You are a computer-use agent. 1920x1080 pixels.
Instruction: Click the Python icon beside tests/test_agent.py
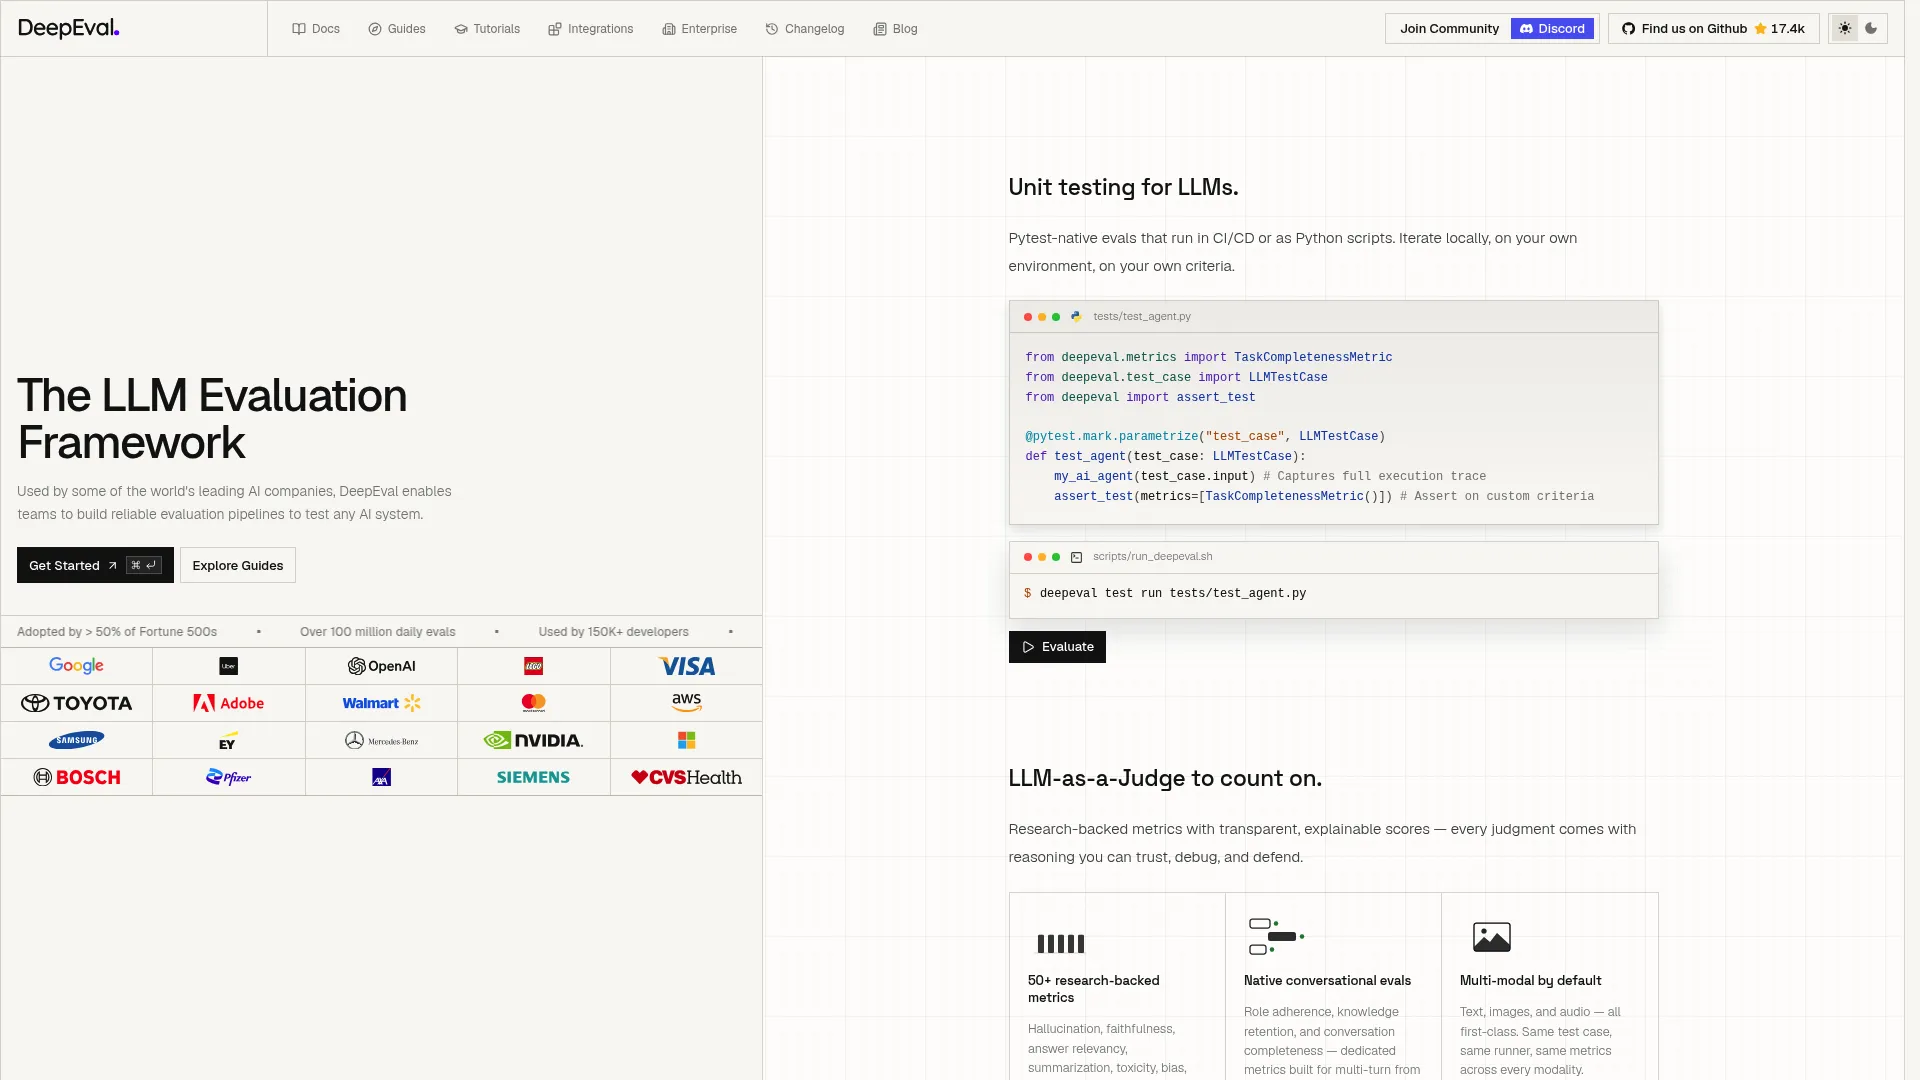[1076, 316]
